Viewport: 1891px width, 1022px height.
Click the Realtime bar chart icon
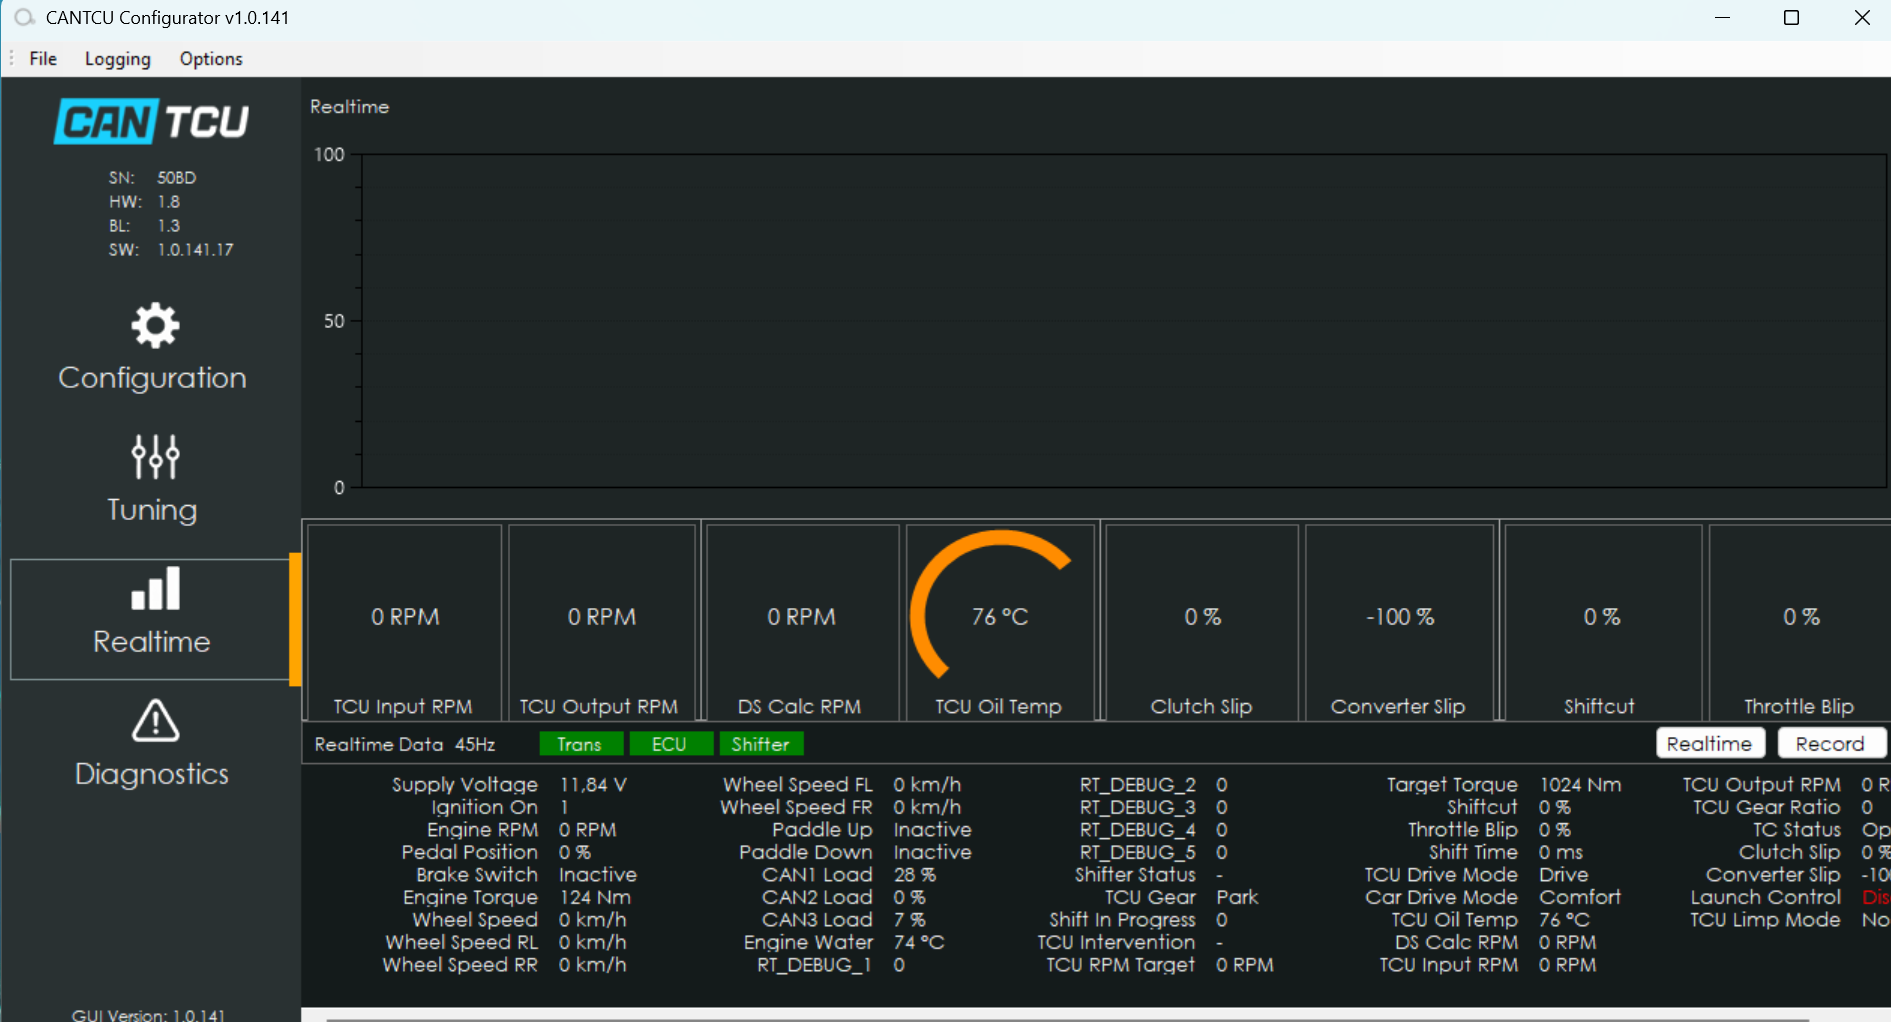click(155, 589)
